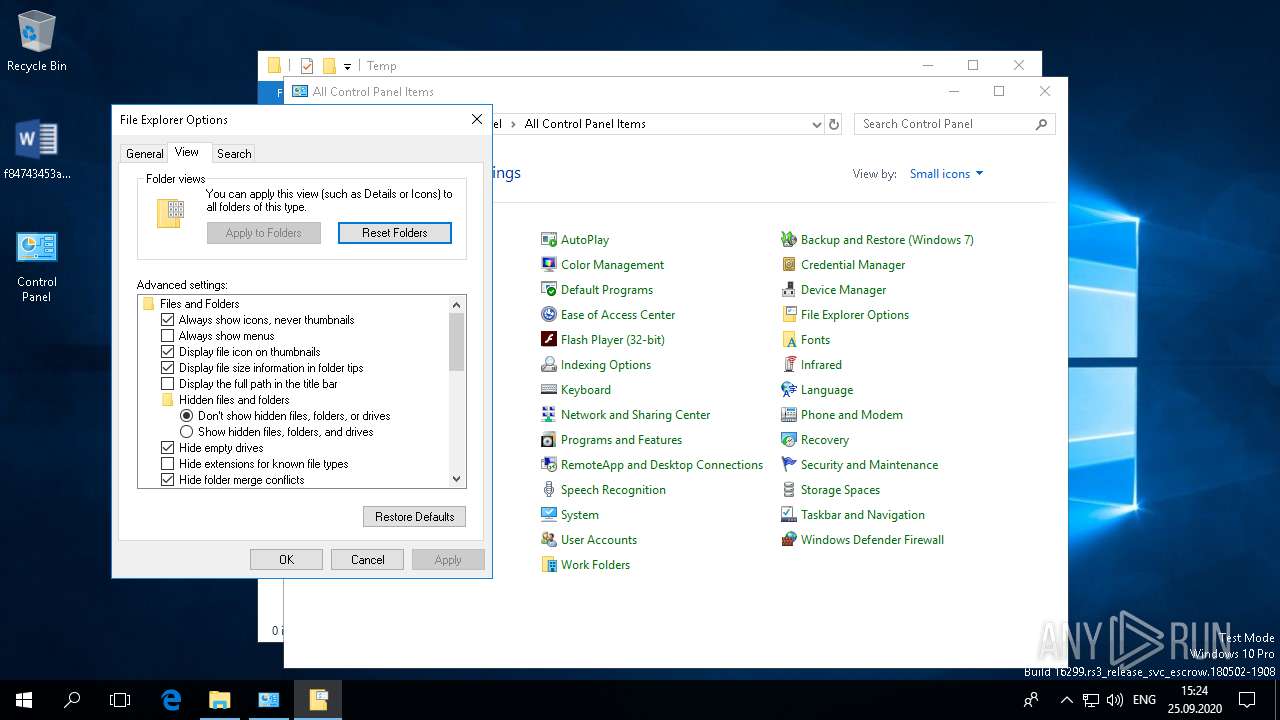Viewport: 1280px width, 720px height.
Task: Uncheck Hide folder merge conflicts
Action: pos(168,480)
